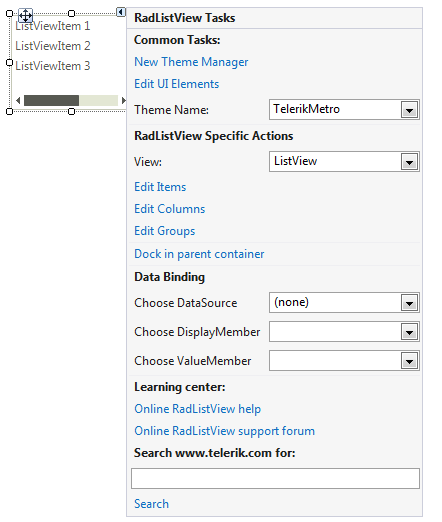Click the Search link
Screen dimensions: 442x522
(151, 504)
